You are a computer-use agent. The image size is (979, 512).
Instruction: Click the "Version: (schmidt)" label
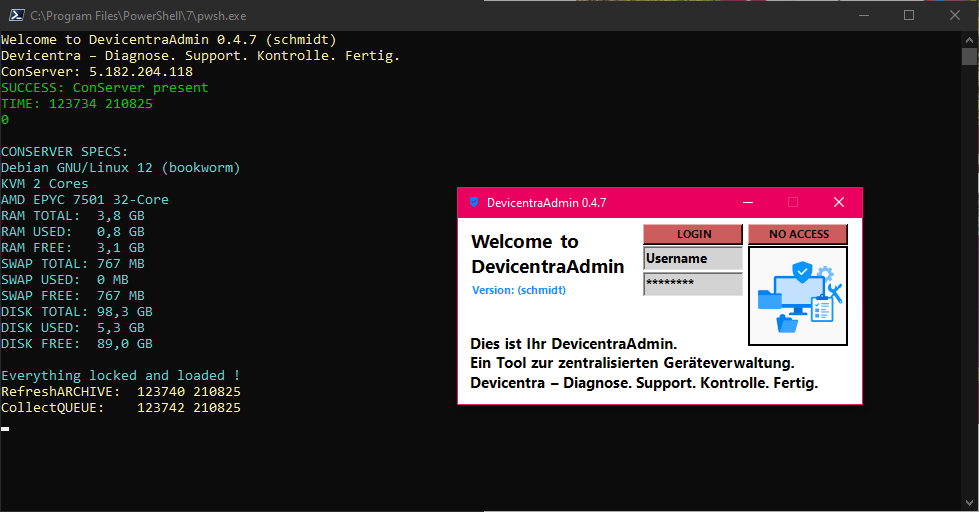tap(519, 290)
